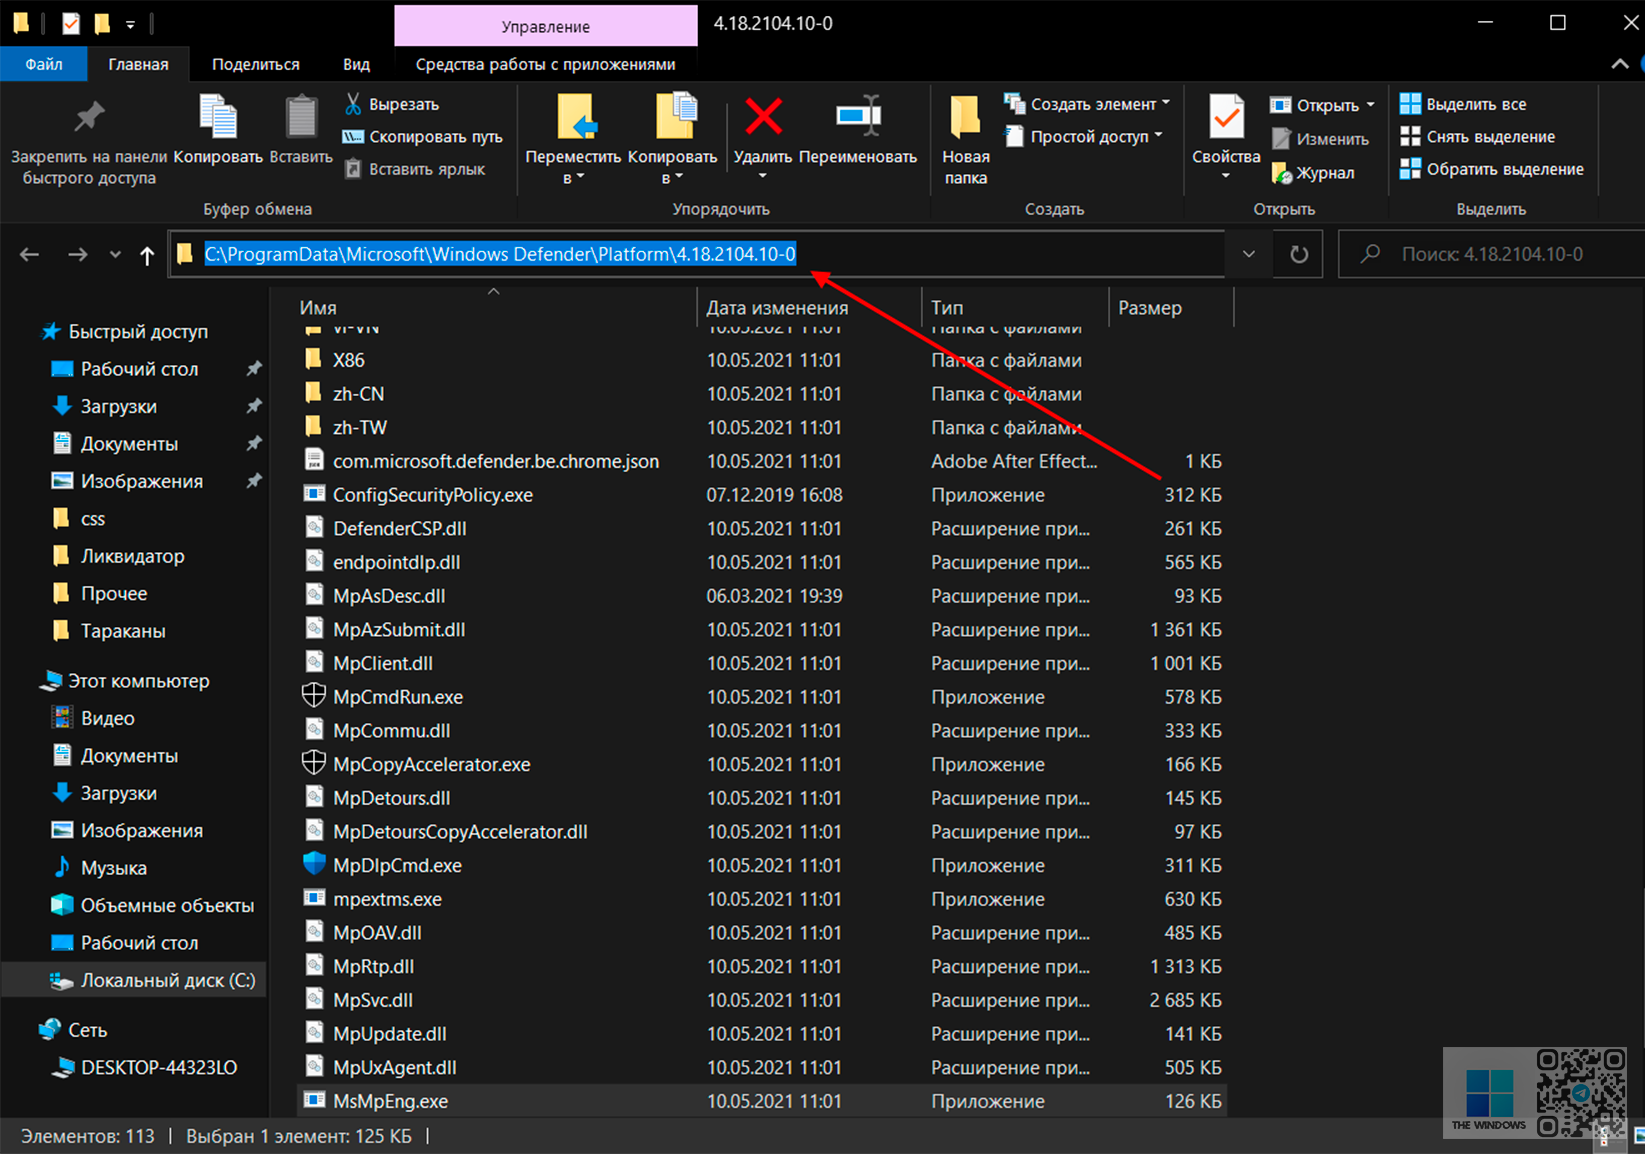Go back with the left arrow
This screenshot has width=1645, height=1154.
[30, 255]
